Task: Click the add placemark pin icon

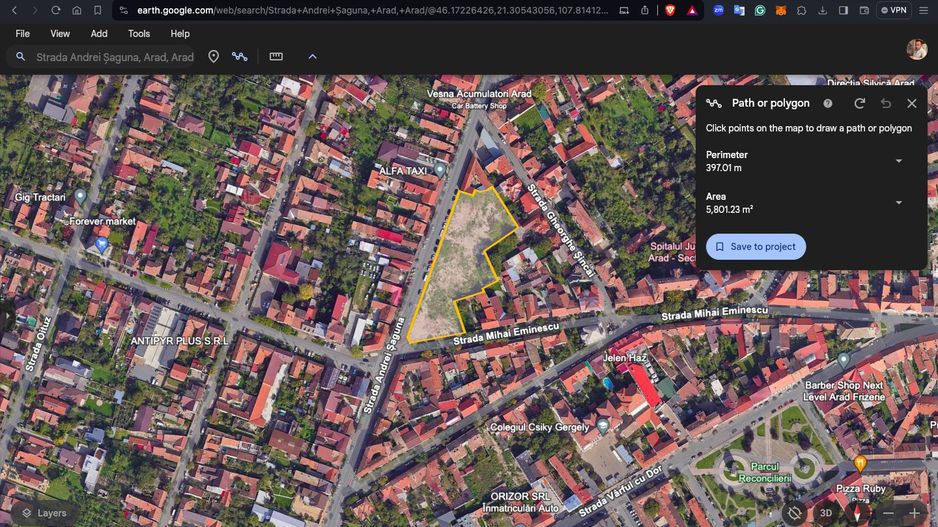Action: [213, 57]
